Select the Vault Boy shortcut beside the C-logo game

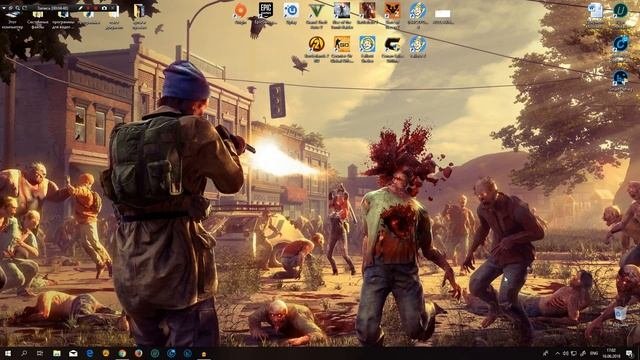(418, 47)
